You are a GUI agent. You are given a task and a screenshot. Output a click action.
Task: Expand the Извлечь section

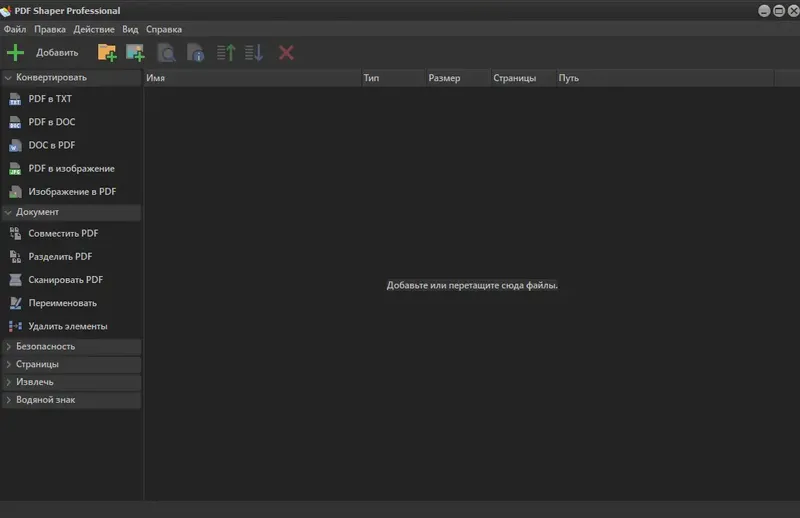point(71,382)
